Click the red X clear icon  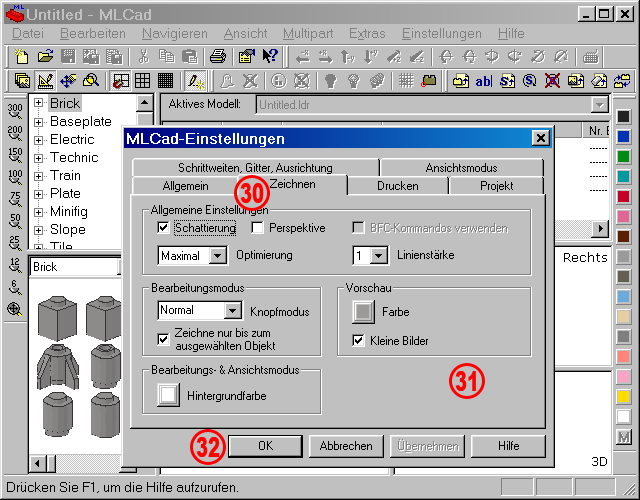pyautogui.click(x=552, y=81)
